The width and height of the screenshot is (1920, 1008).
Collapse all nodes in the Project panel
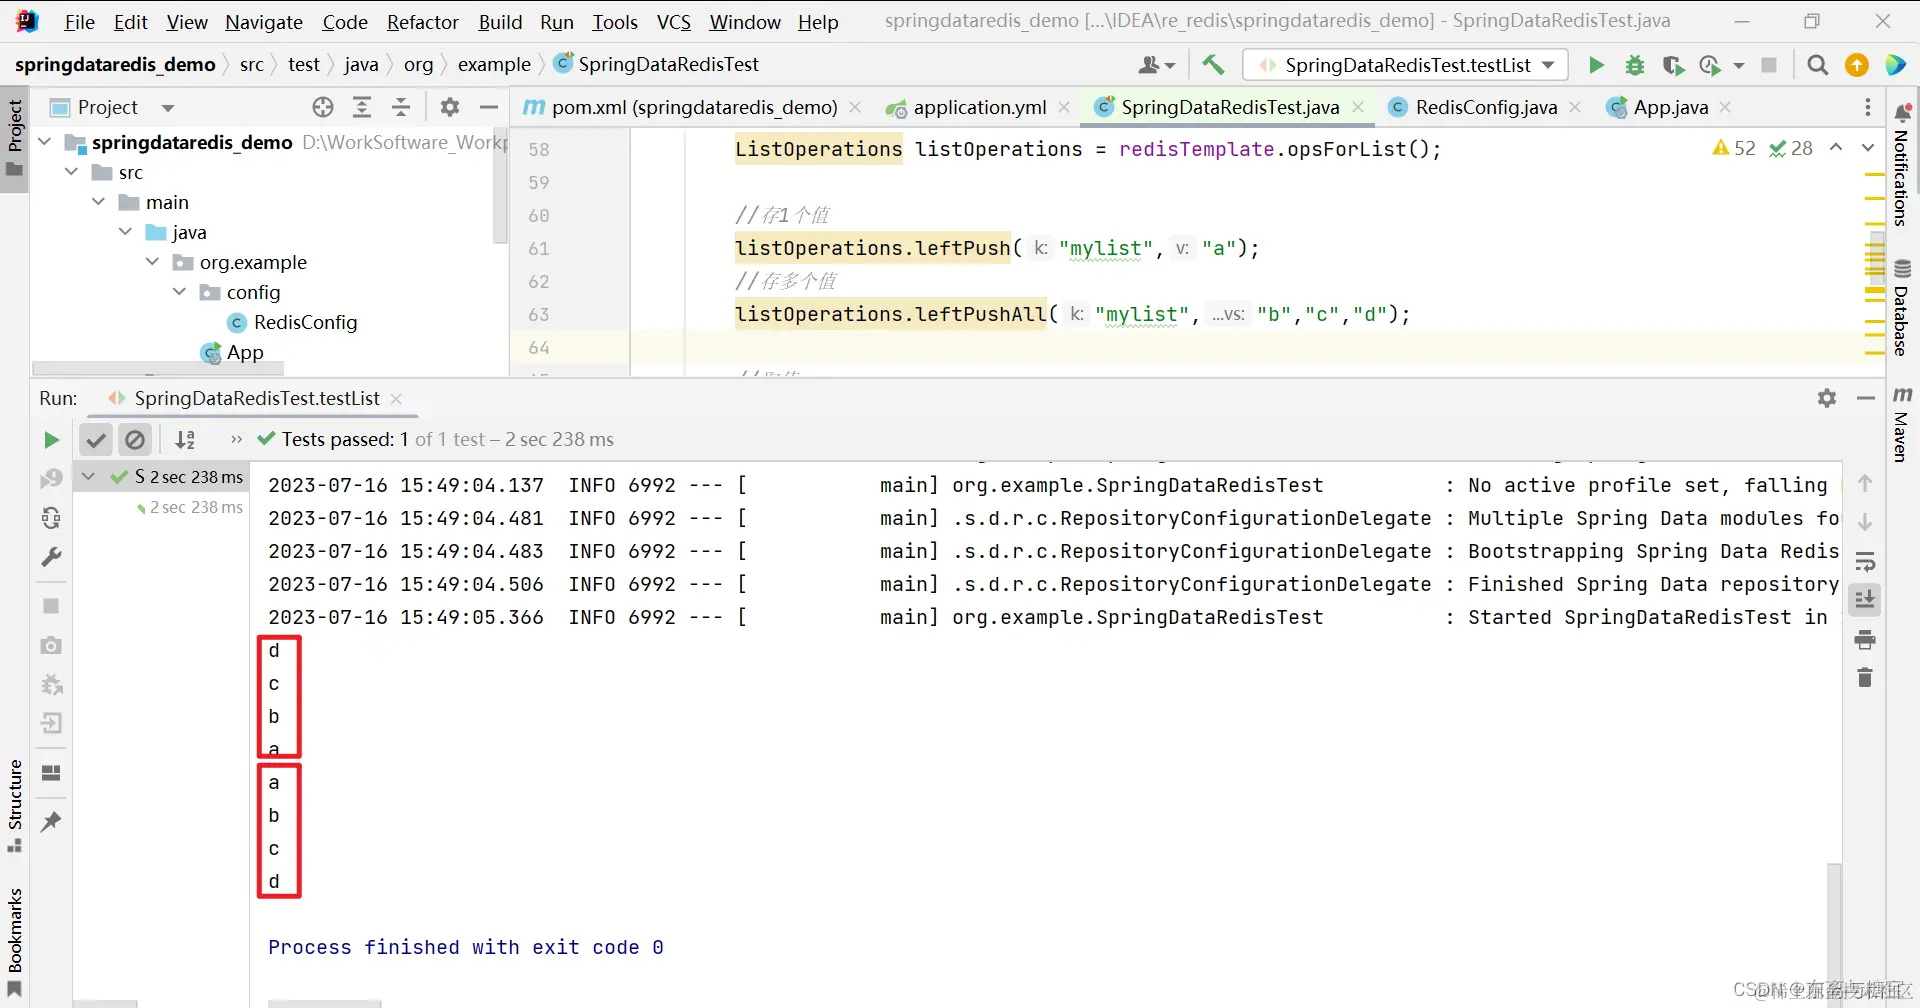click(401, 107)
